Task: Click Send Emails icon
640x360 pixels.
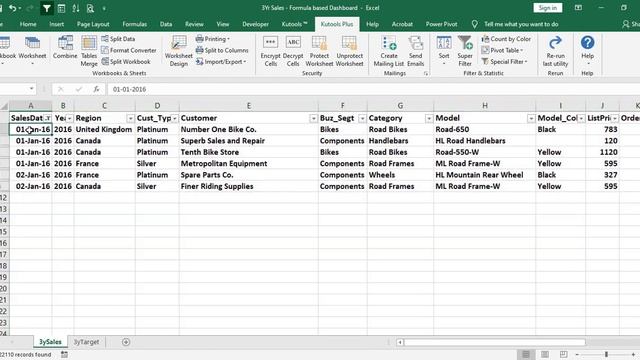Action: click(x=416, y=51)
